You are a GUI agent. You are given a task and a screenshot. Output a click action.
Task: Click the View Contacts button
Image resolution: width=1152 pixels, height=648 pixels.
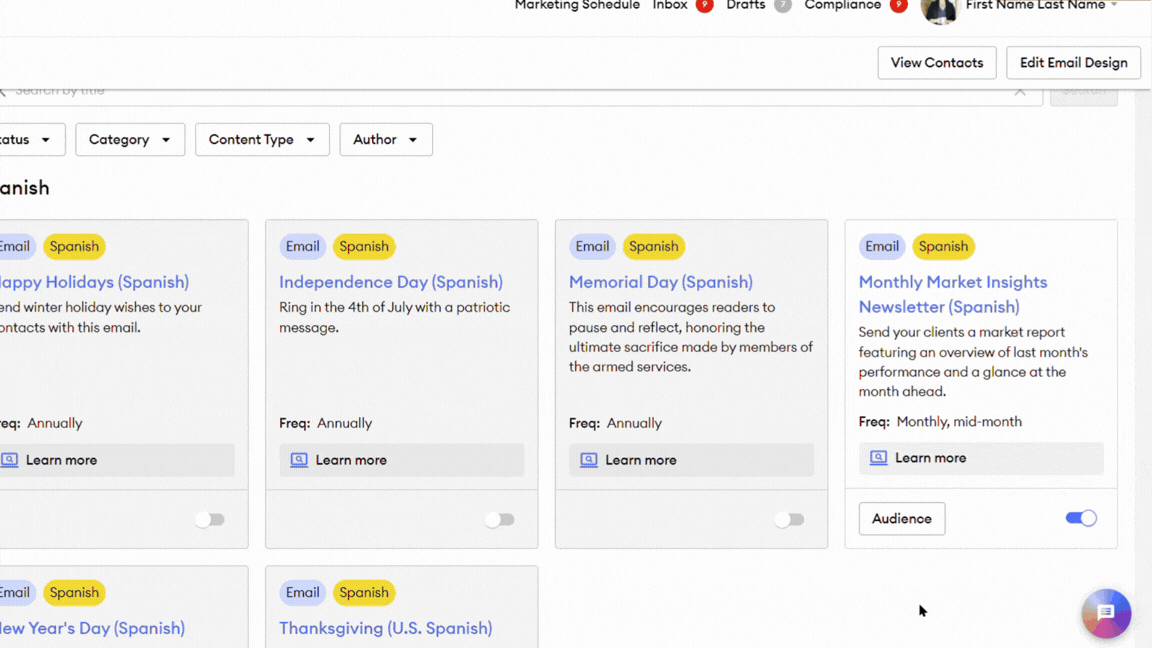pyautogui.click(x=936, y=63)
